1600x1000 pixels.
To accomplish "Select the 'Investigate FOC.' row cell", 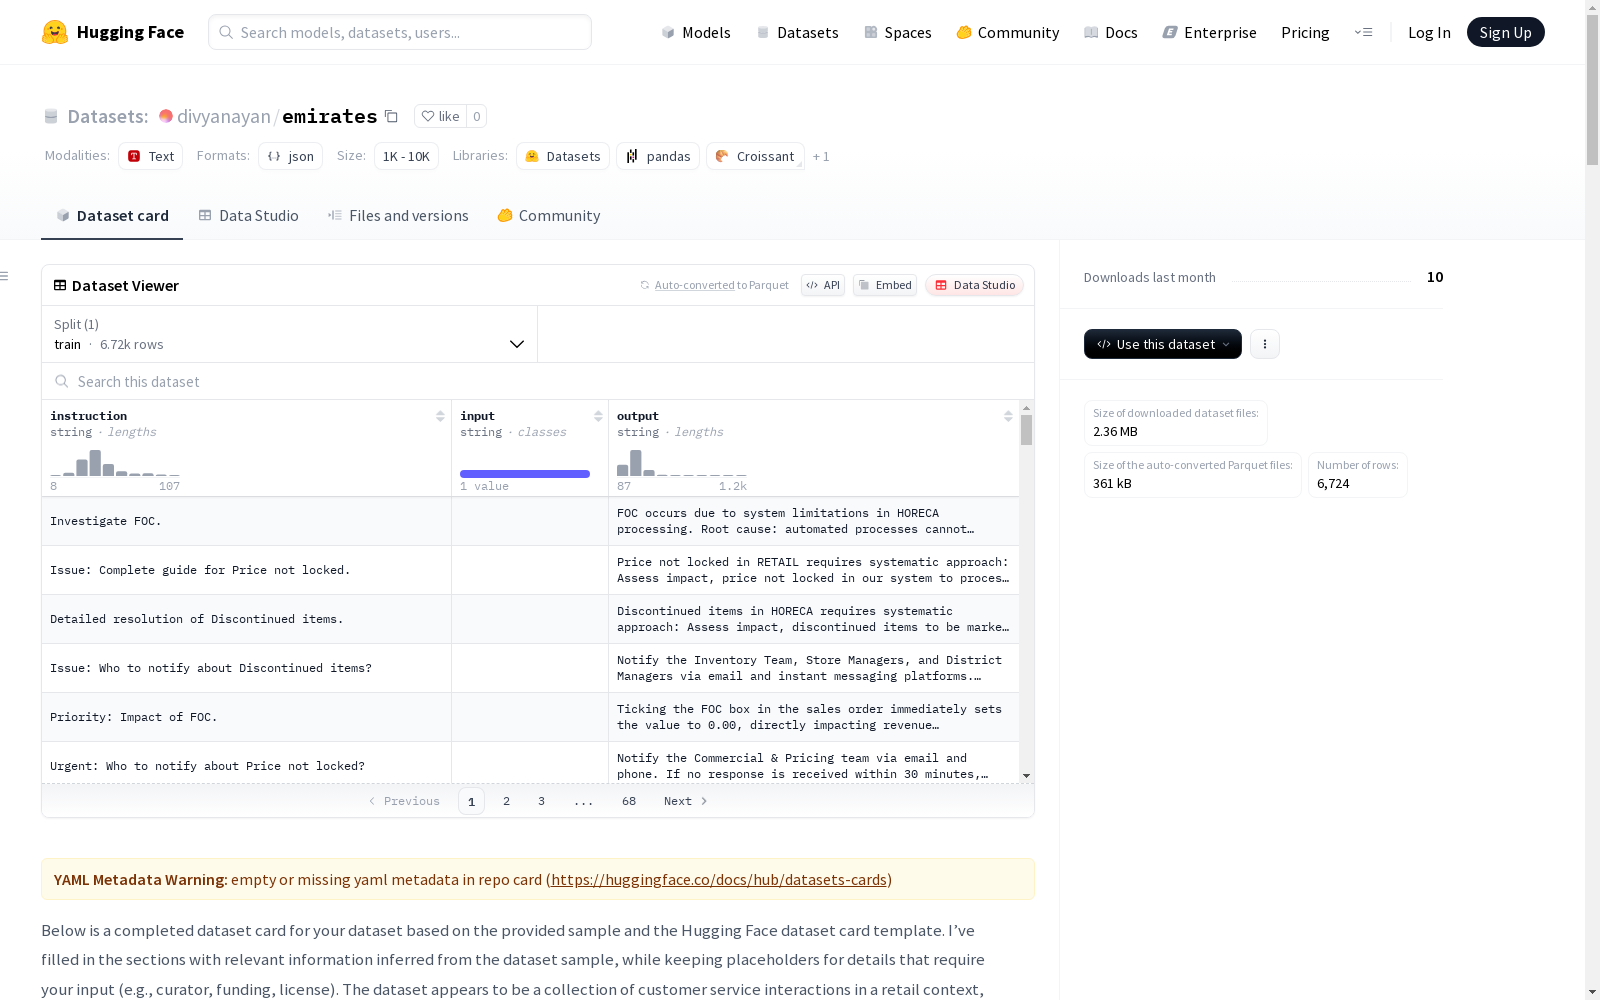I will (x=246, y=521).
